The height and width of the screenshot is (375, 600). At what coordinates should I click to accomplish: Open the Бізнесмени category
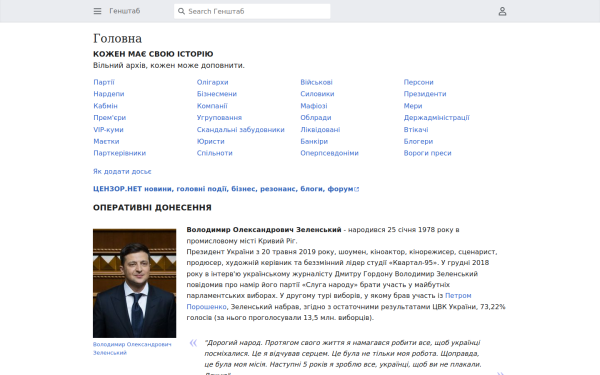pos(217,94)
